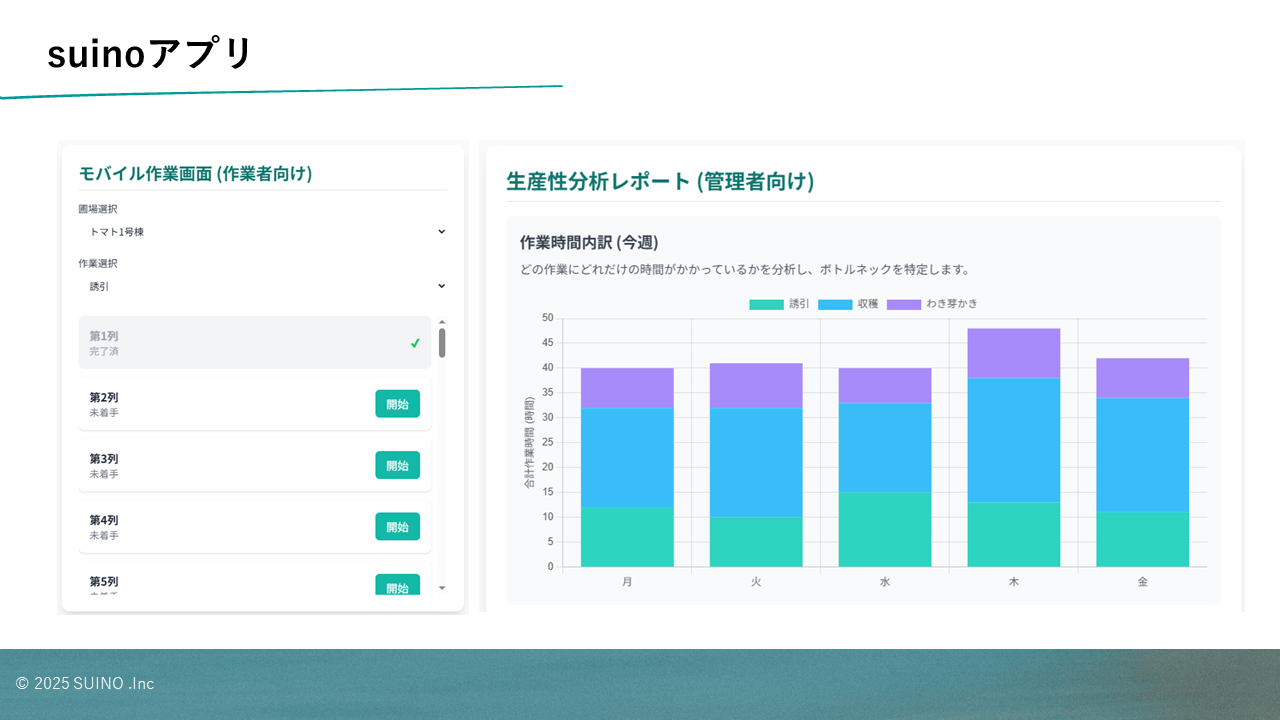
Task: Click the blue 収穫 segment for 金
Action: 1143,455
